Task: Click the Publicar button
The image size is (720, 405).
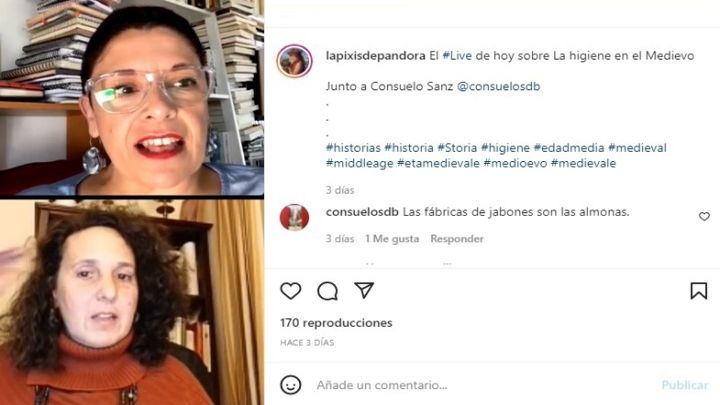Action: point(685,385)
